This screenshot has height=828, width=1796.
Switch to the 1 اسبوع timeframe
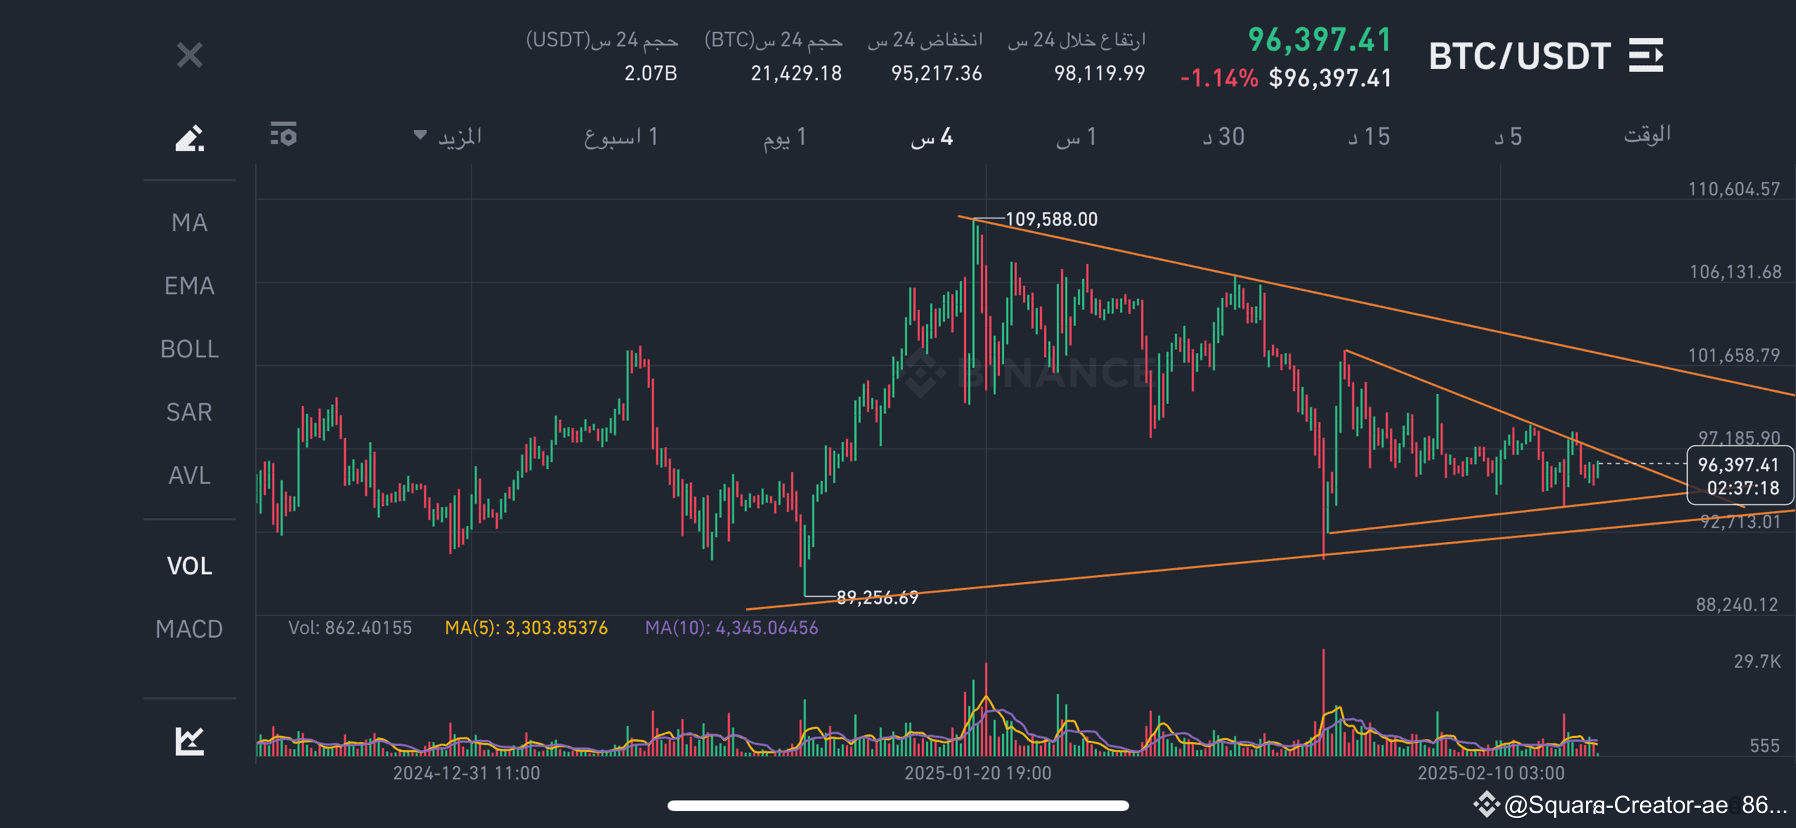pos(621,137)
